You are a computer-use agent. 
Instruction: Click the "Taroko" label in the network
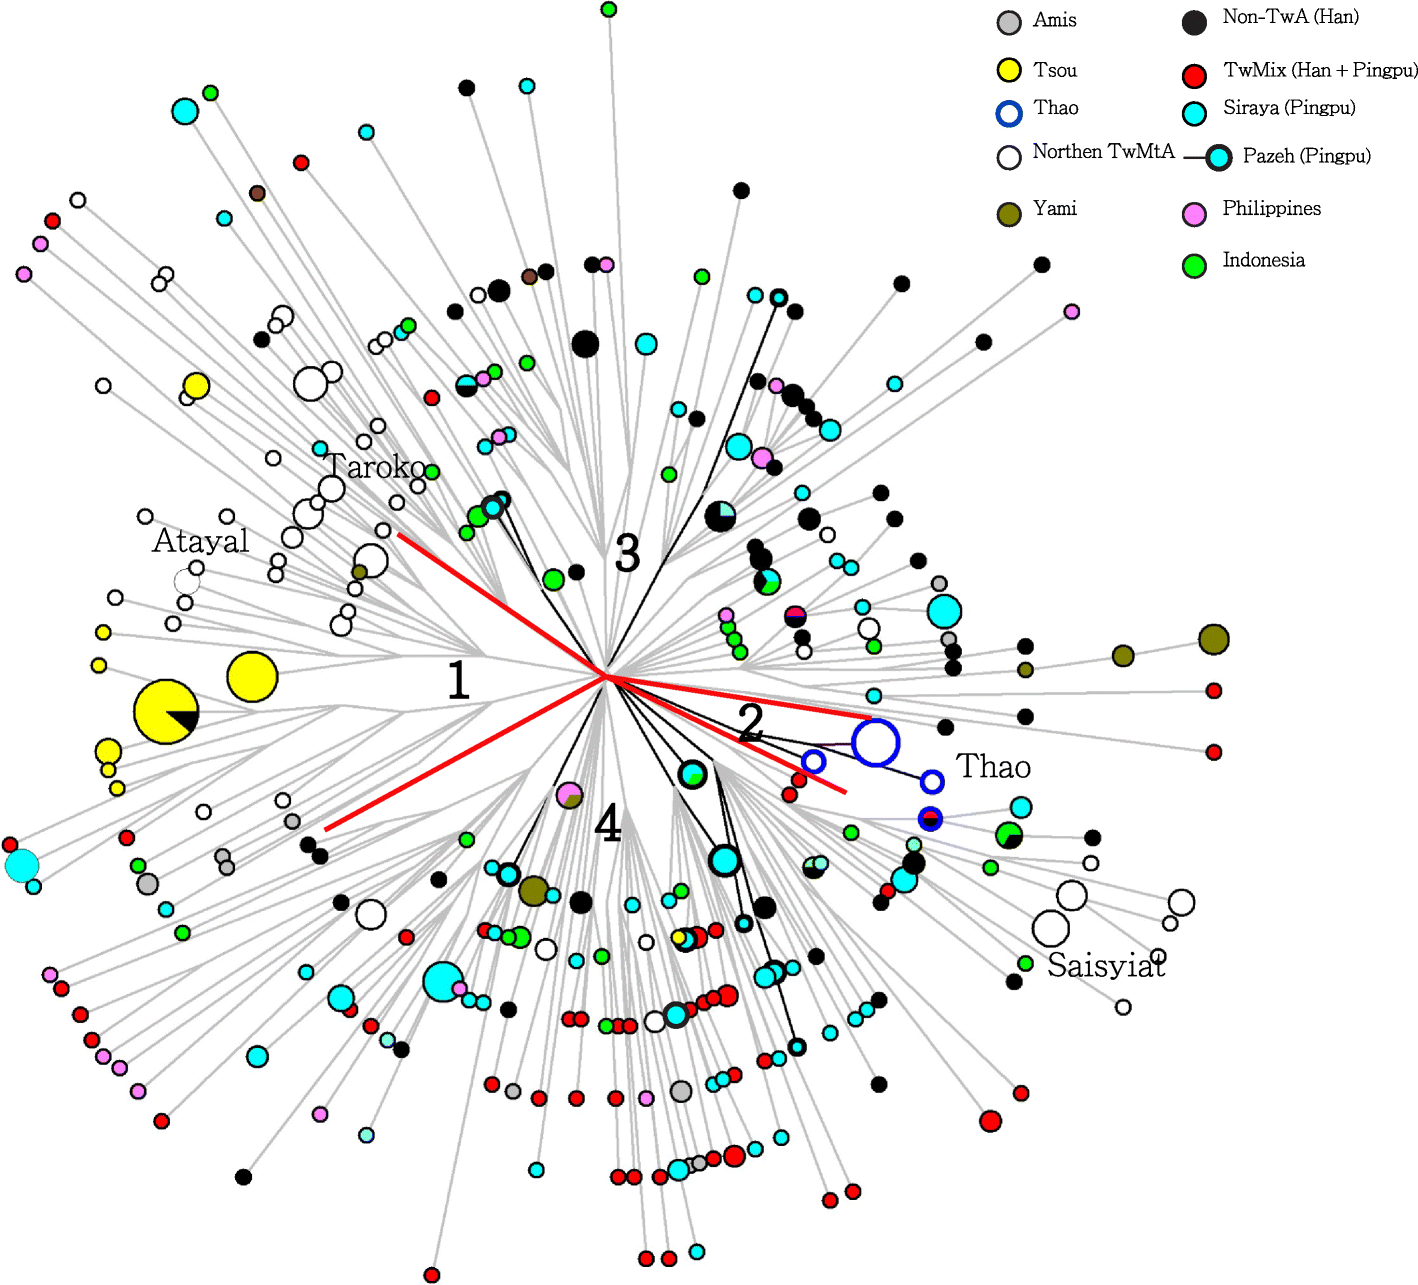point(375,466)
